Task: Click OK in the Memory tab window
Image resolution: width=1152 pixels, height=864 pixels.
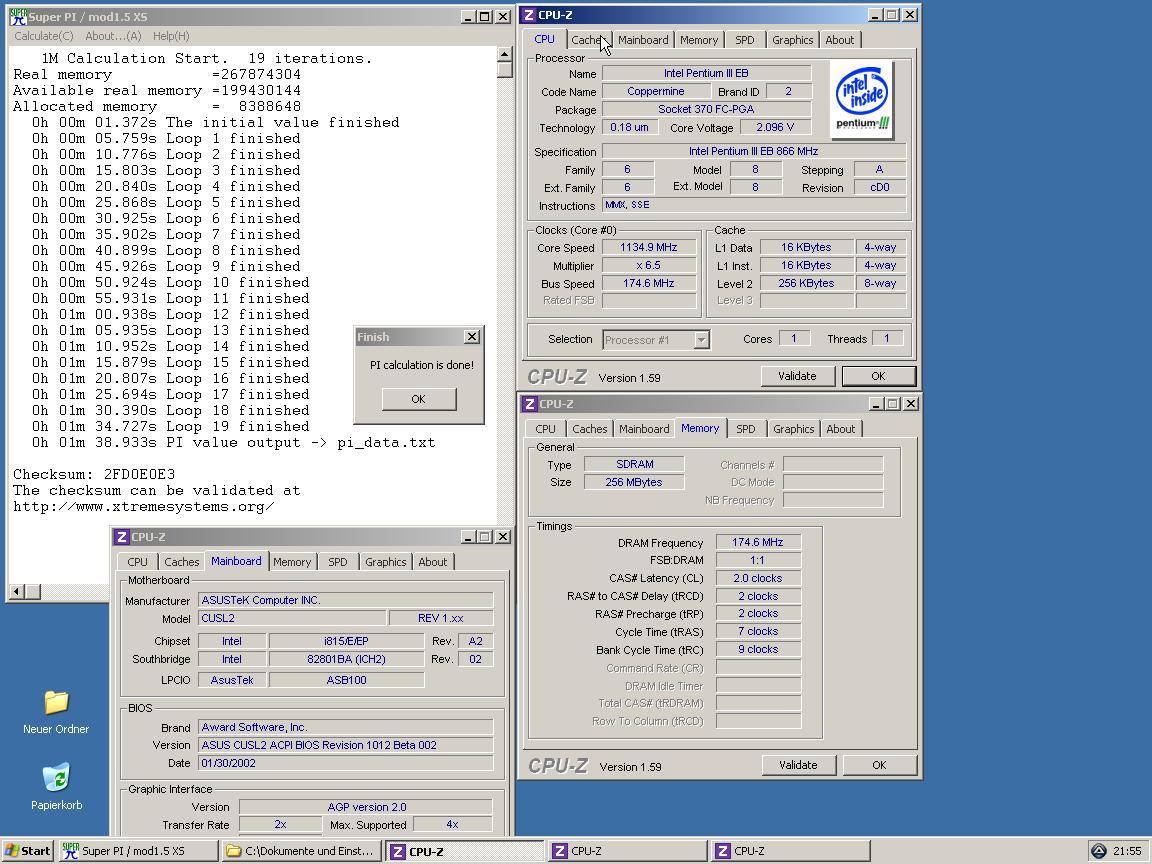Action: [x=879, y=765]
